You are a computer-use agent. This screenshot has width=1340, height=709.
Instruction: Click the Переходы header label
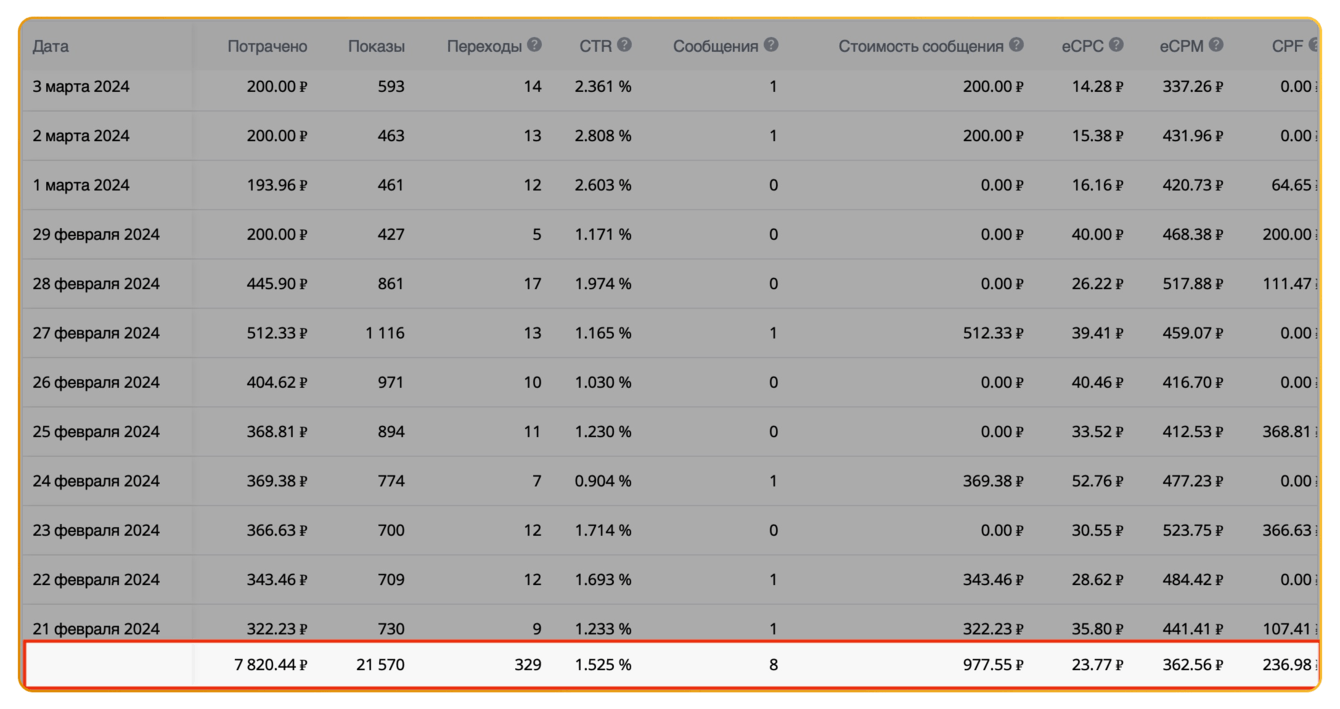(x=484, y=46)
